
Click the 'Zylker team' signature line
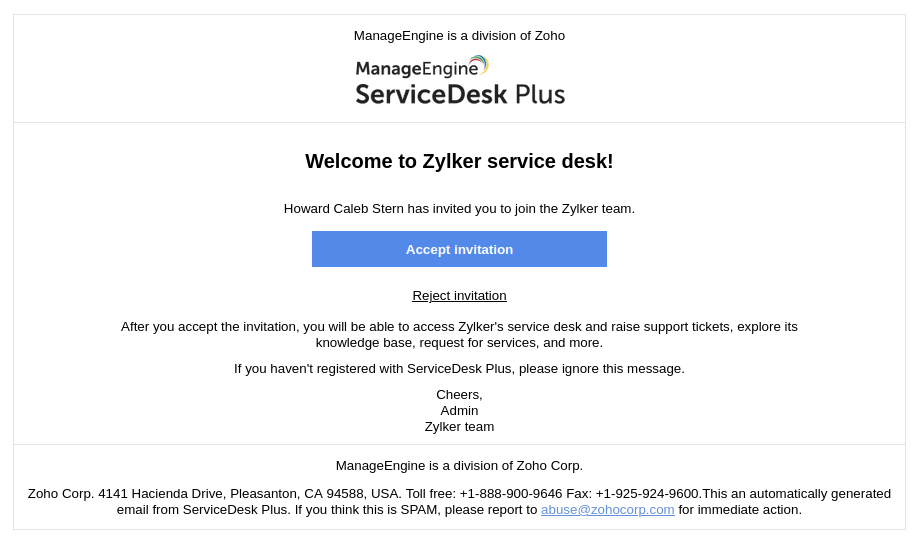pyautogui.click(x=459, y=426)
